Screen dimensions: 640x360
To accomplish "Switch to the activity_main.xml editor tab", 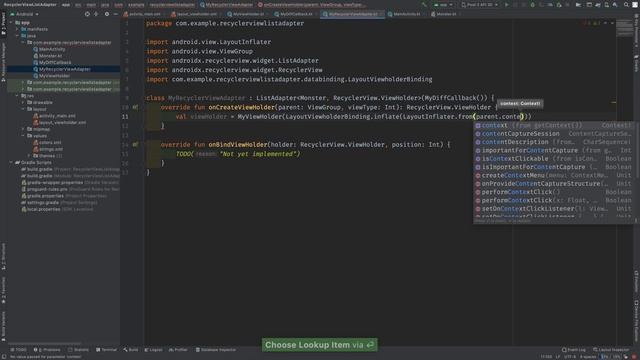I will coord(144,14).
